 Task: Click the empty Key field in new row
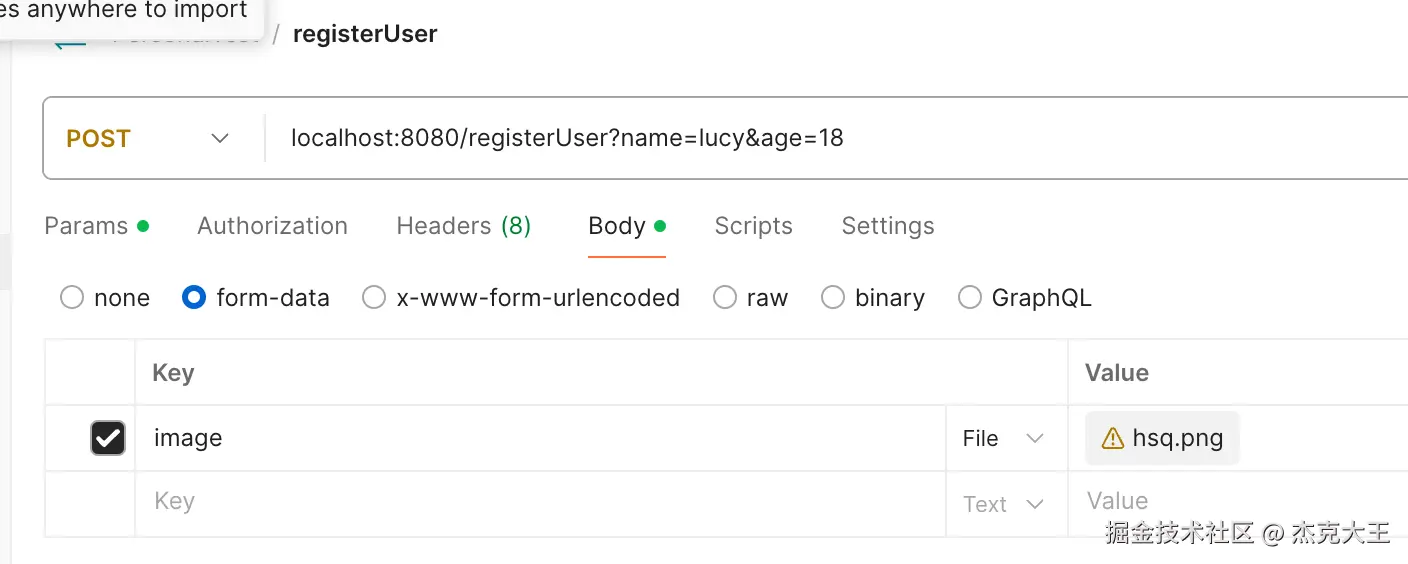coord(540,502)
